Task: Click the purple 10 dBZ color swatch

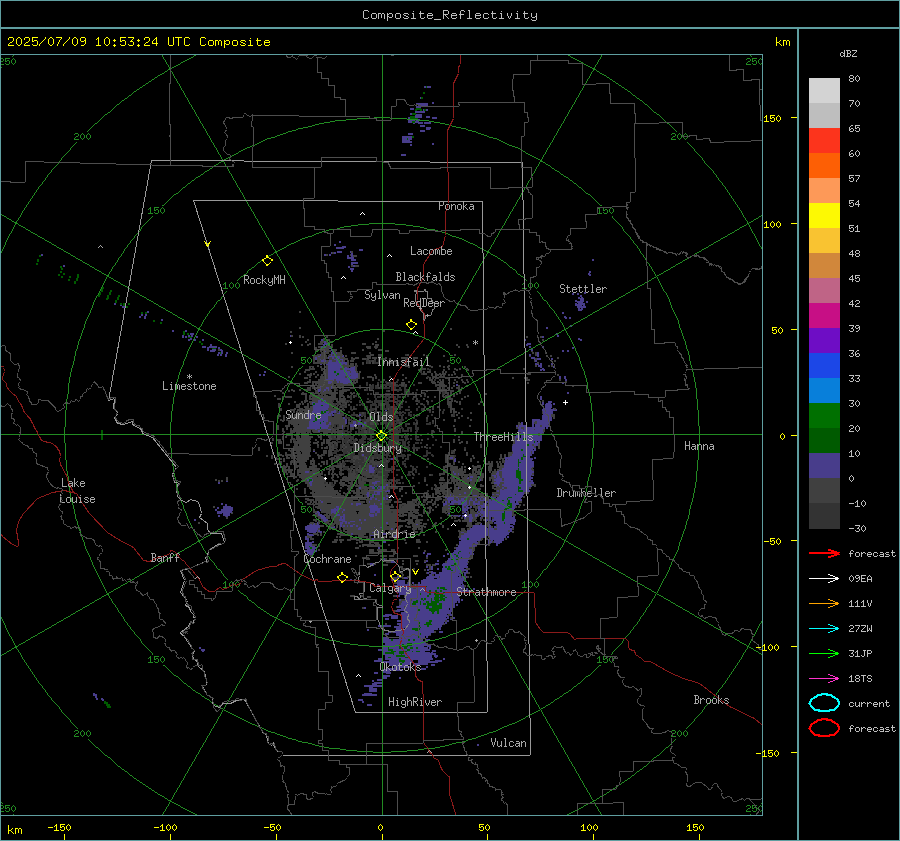Action: [824, 465]
